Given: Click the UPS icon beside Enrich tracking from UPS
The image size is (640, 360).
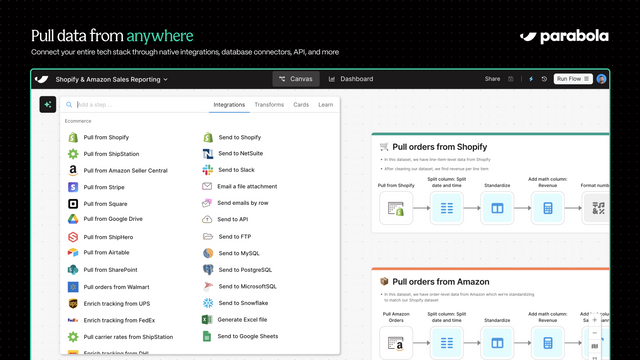Looking at the screenshot, I should (73, 304).
